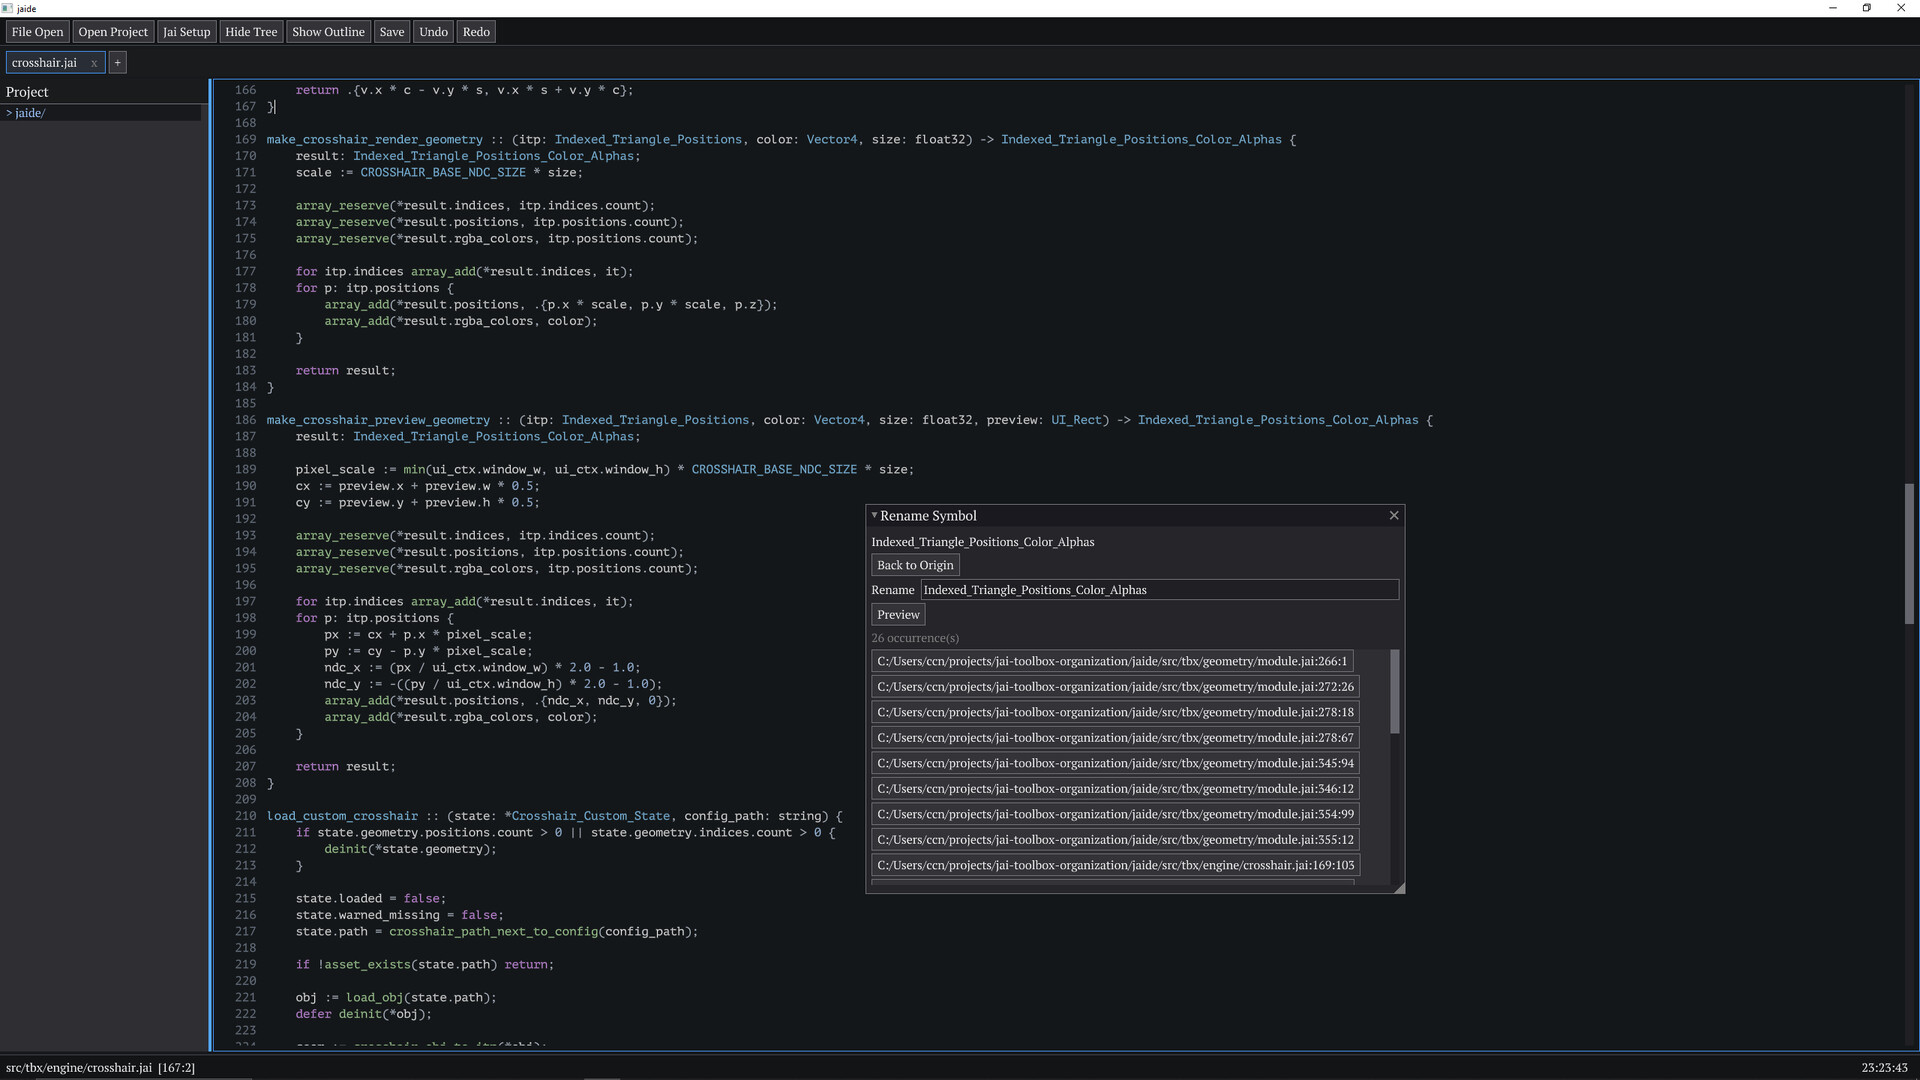Click the editor vertical scrollbar thumb

pos(1908,554)
